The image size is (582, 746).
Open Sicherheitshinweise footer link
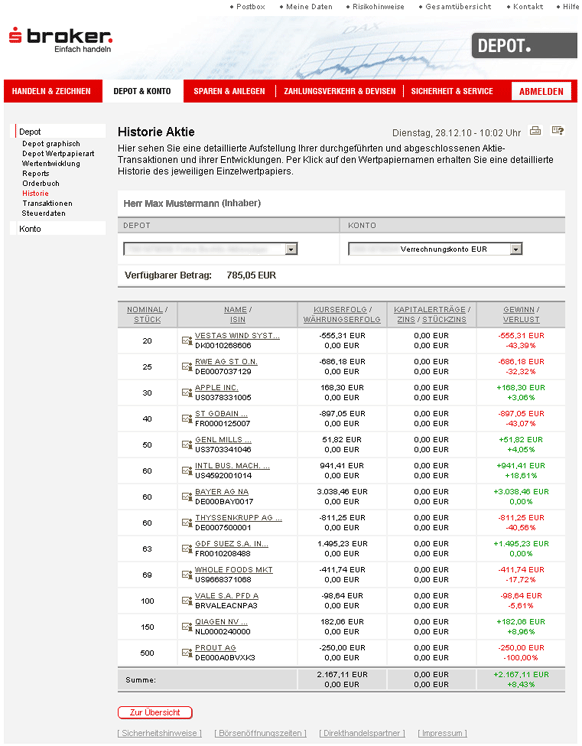(x=160, y=733)
